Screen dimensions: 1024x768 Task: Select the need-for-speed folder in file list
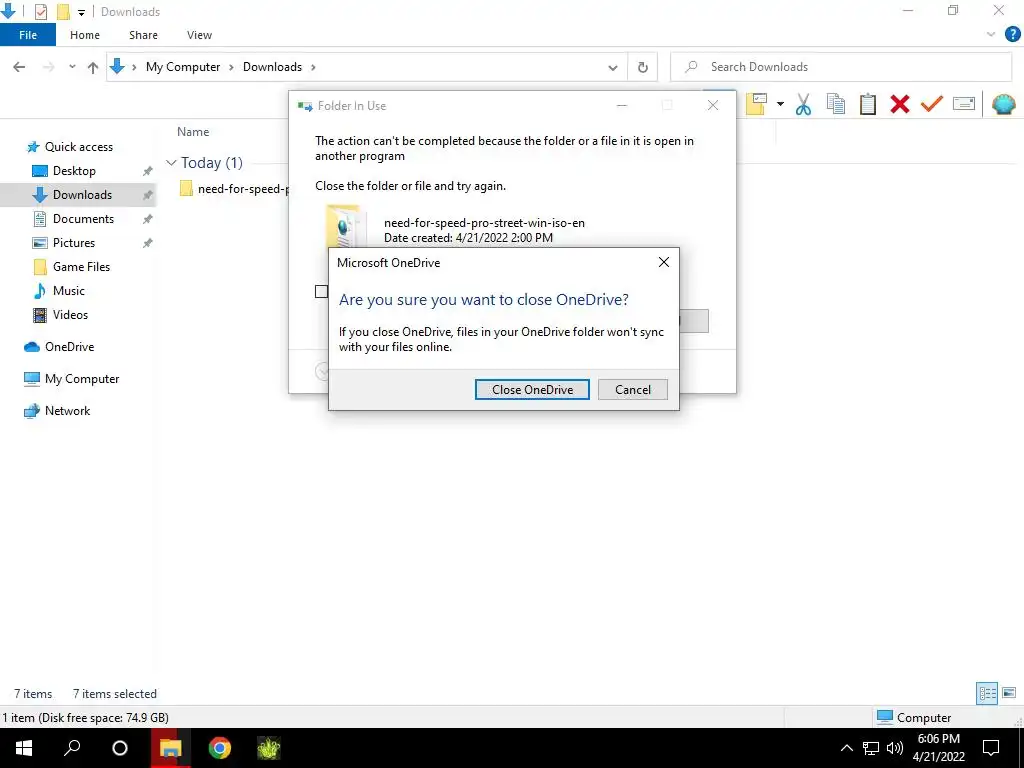[233, 189]
